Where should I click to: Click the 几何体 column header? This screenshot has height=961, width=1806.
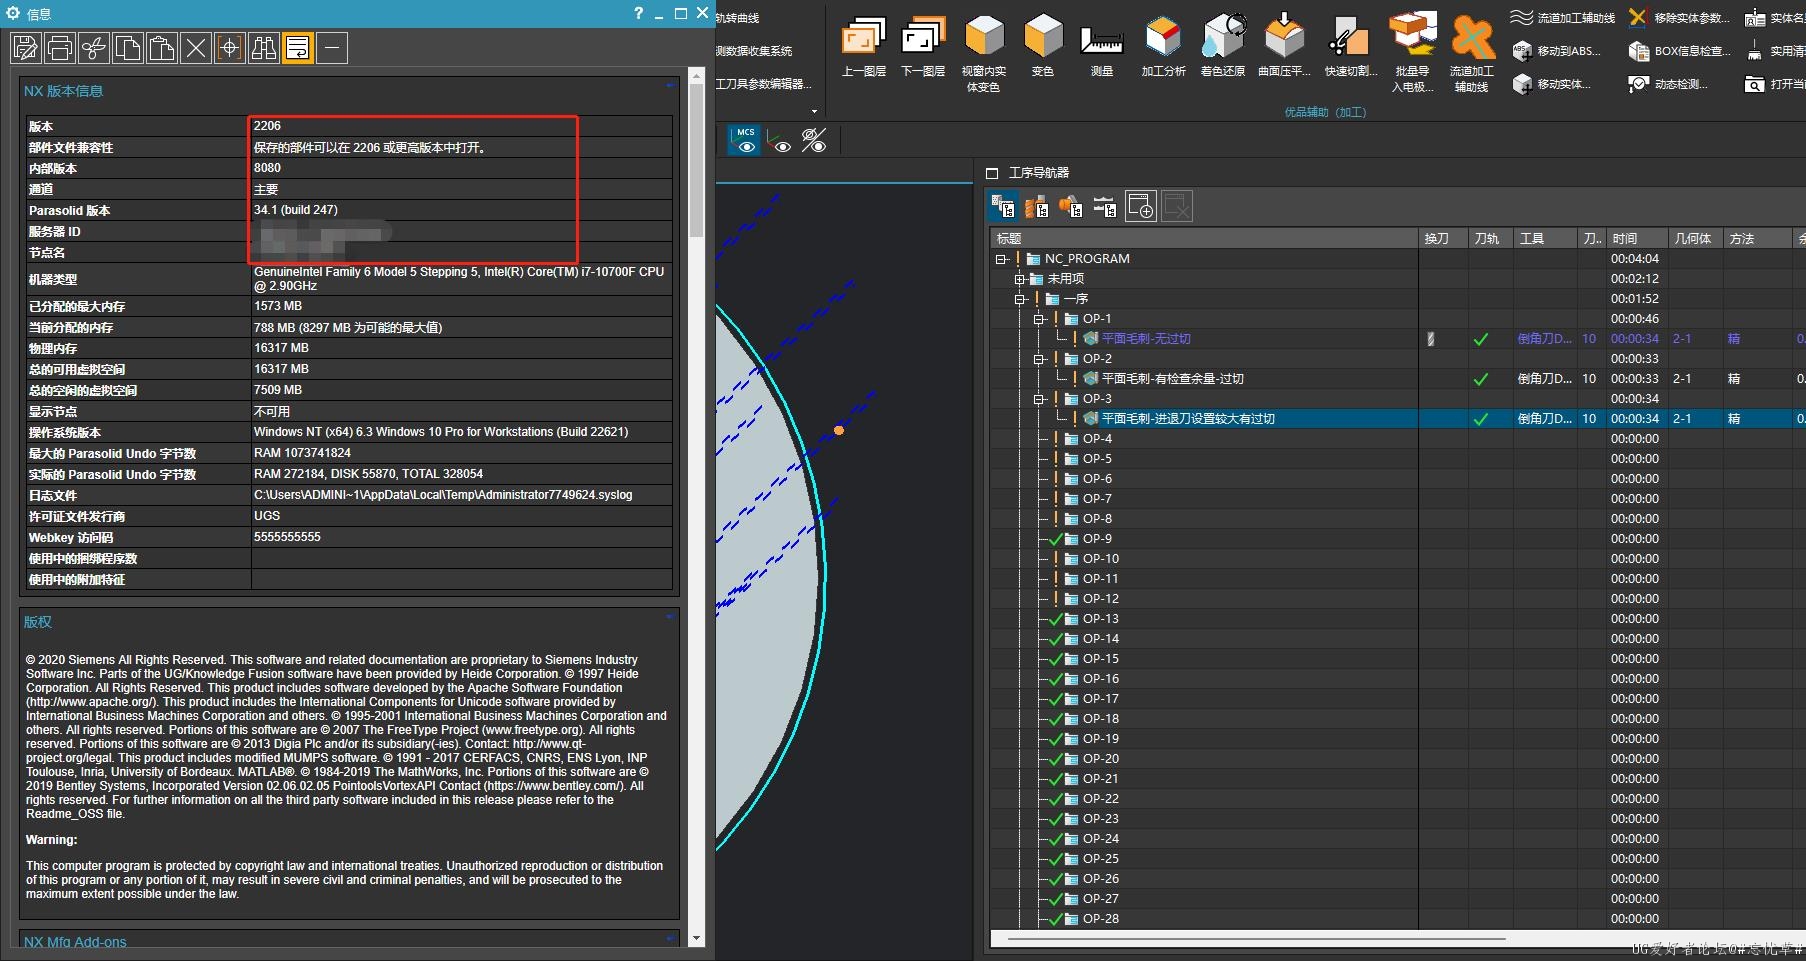pyautogui.click(x=1695, y=238)
